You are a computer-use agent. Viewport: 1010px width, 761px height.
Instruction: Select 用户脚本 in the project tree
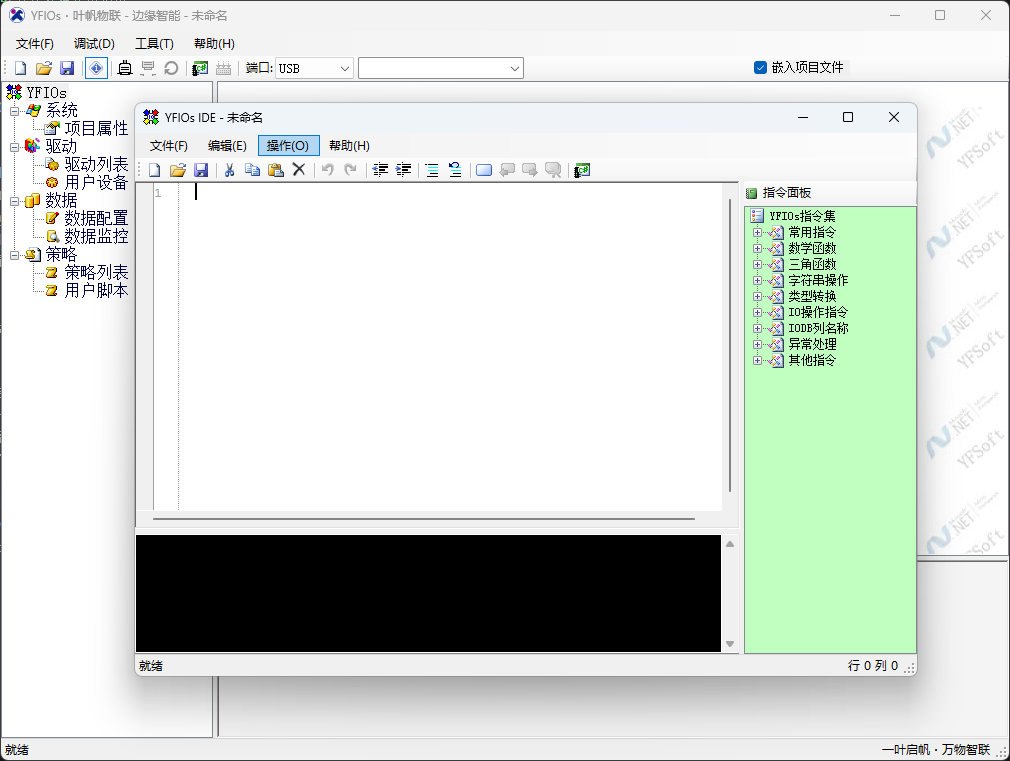96,291
